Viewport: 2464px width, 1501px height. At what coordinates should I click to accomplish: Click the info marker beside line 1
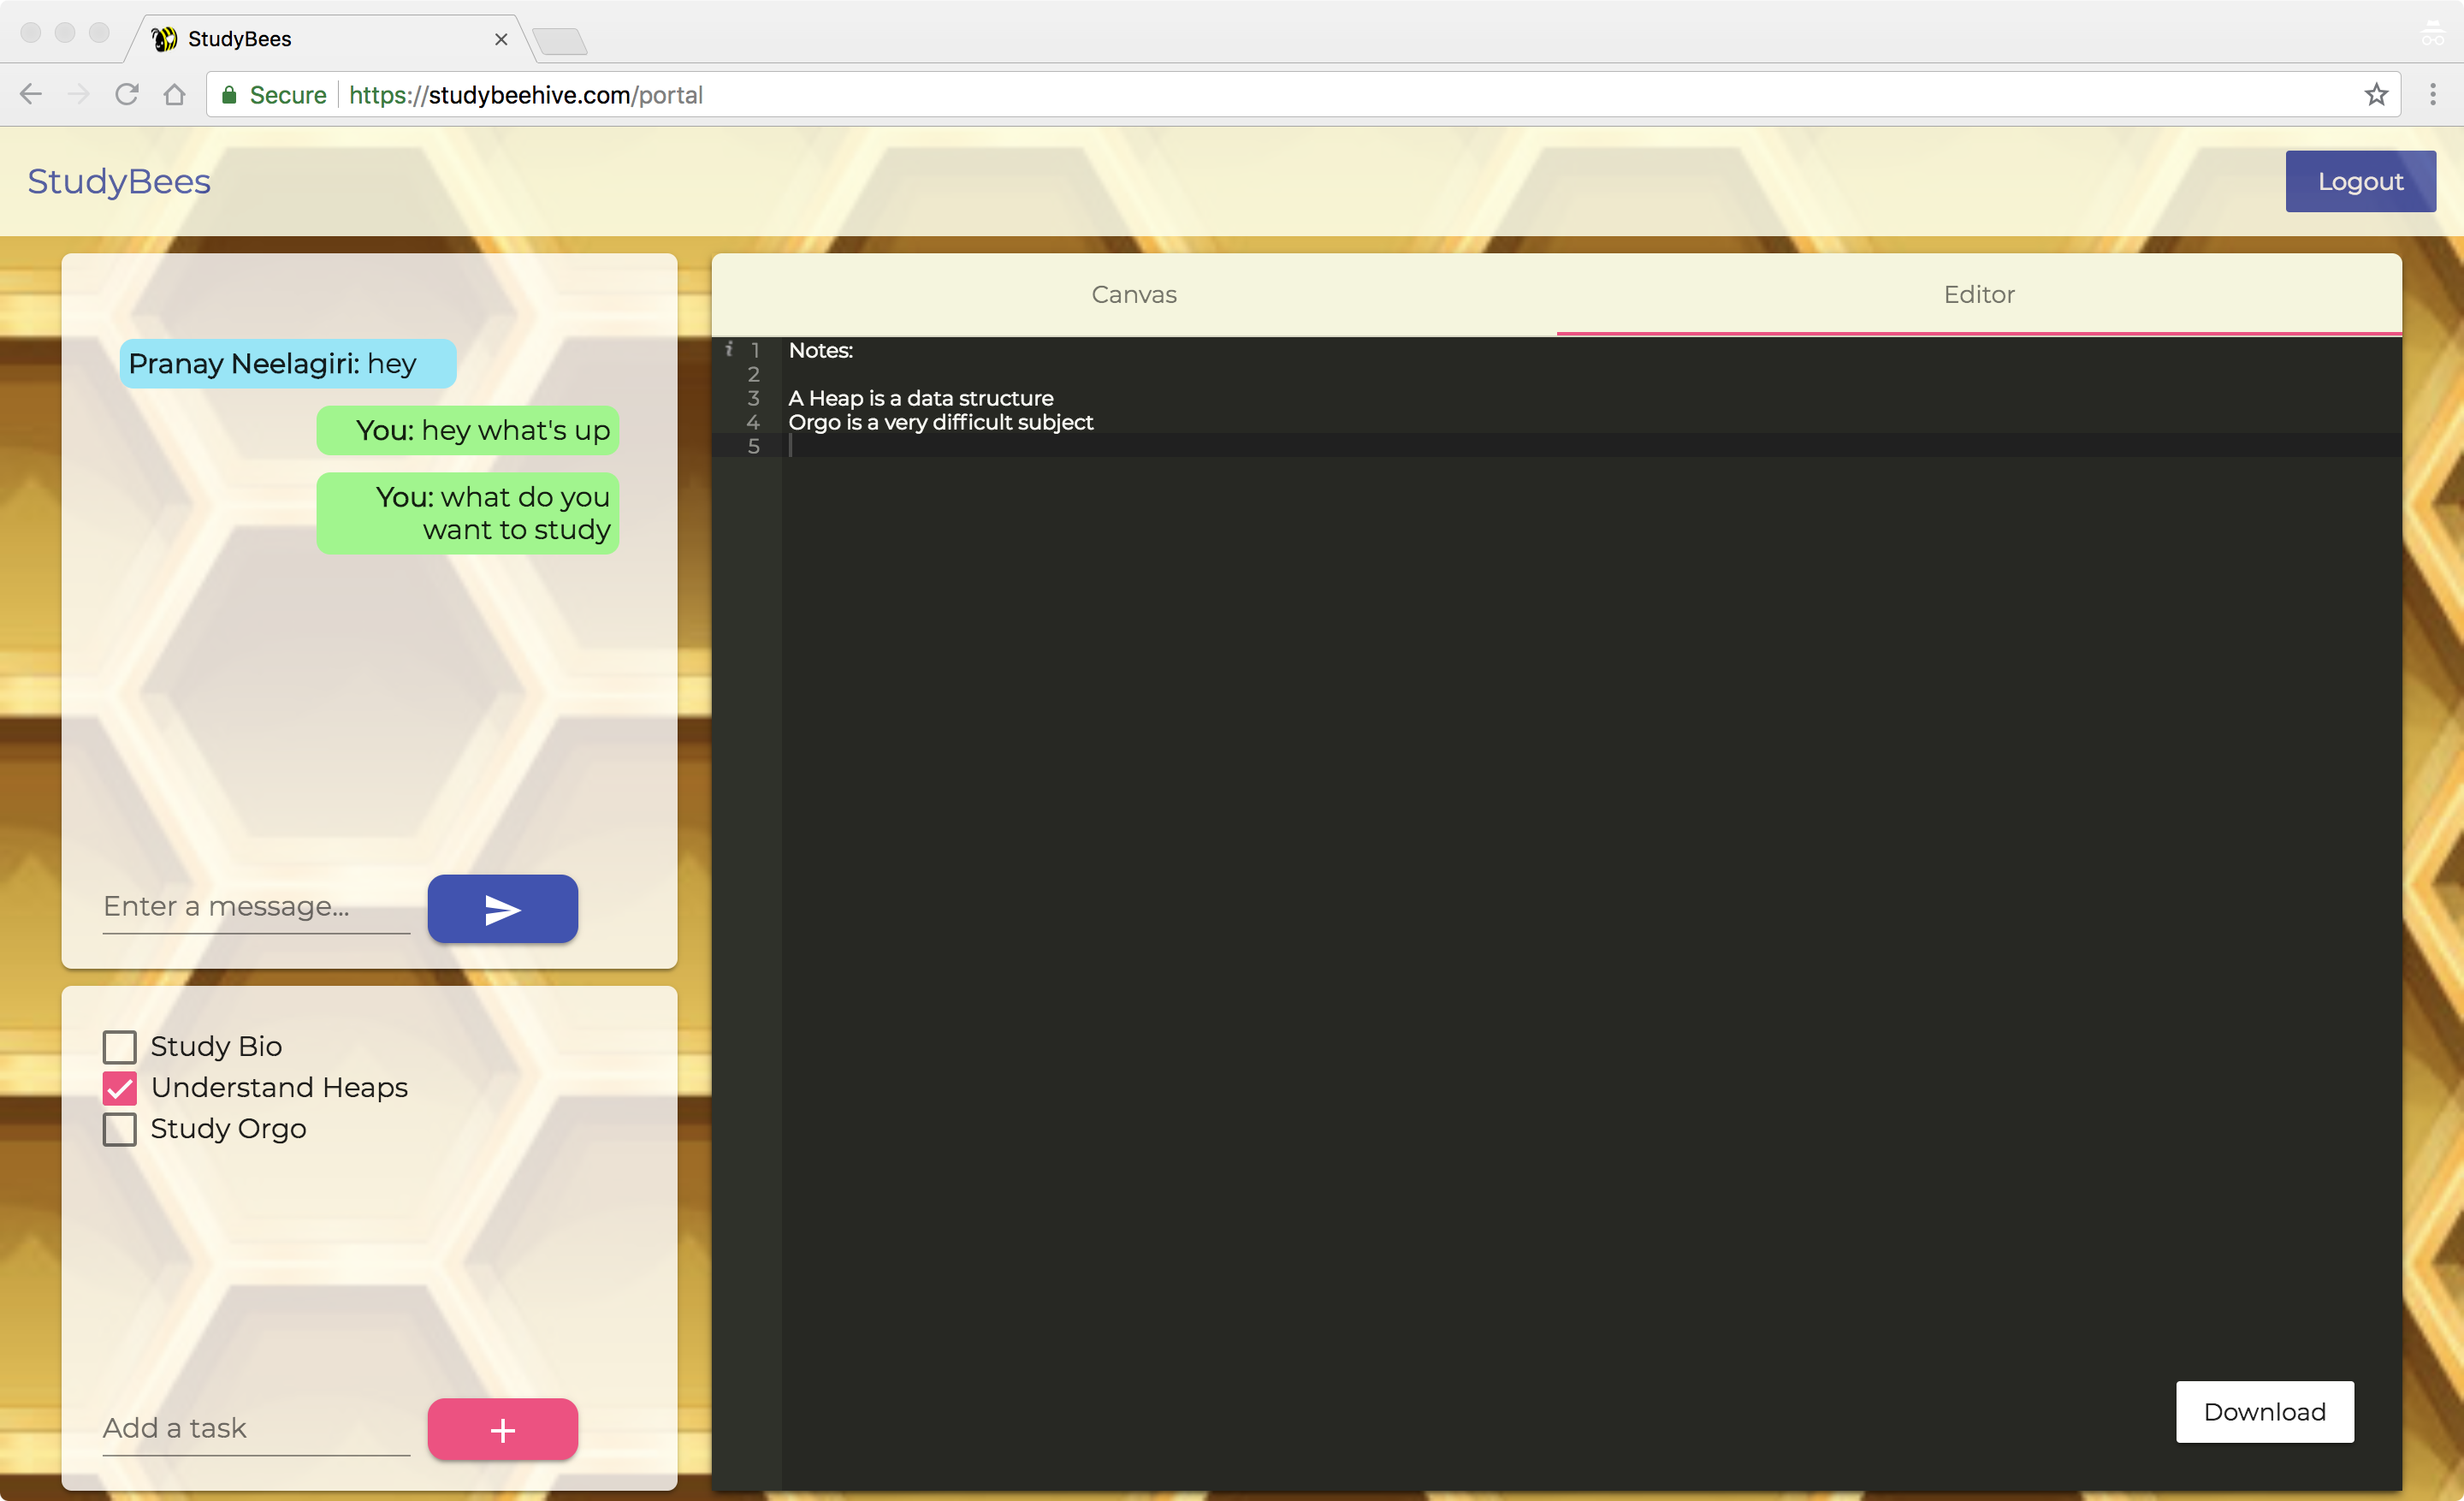(x=729, y=349)
